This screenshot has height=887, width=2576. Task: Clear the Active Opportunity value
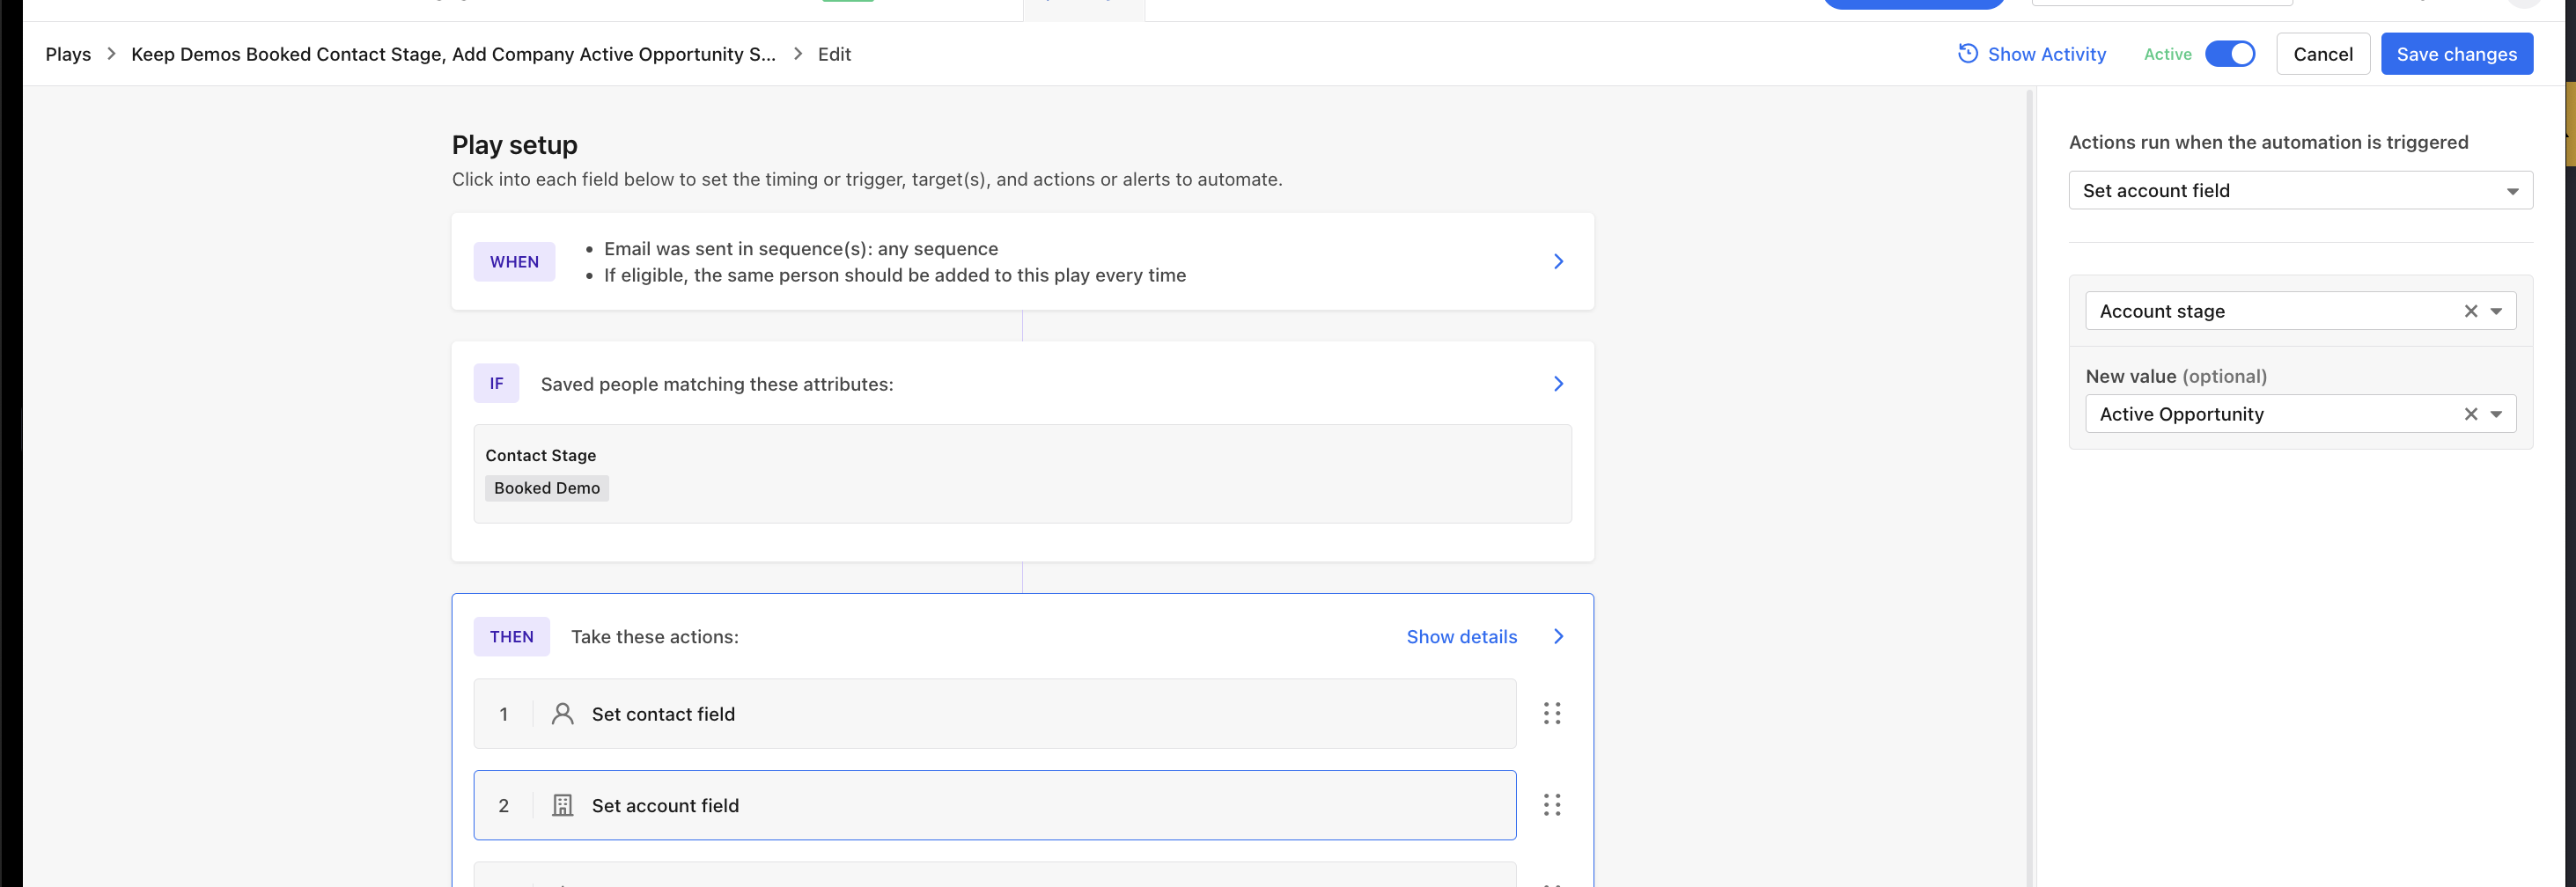[x=2471, y=415]
